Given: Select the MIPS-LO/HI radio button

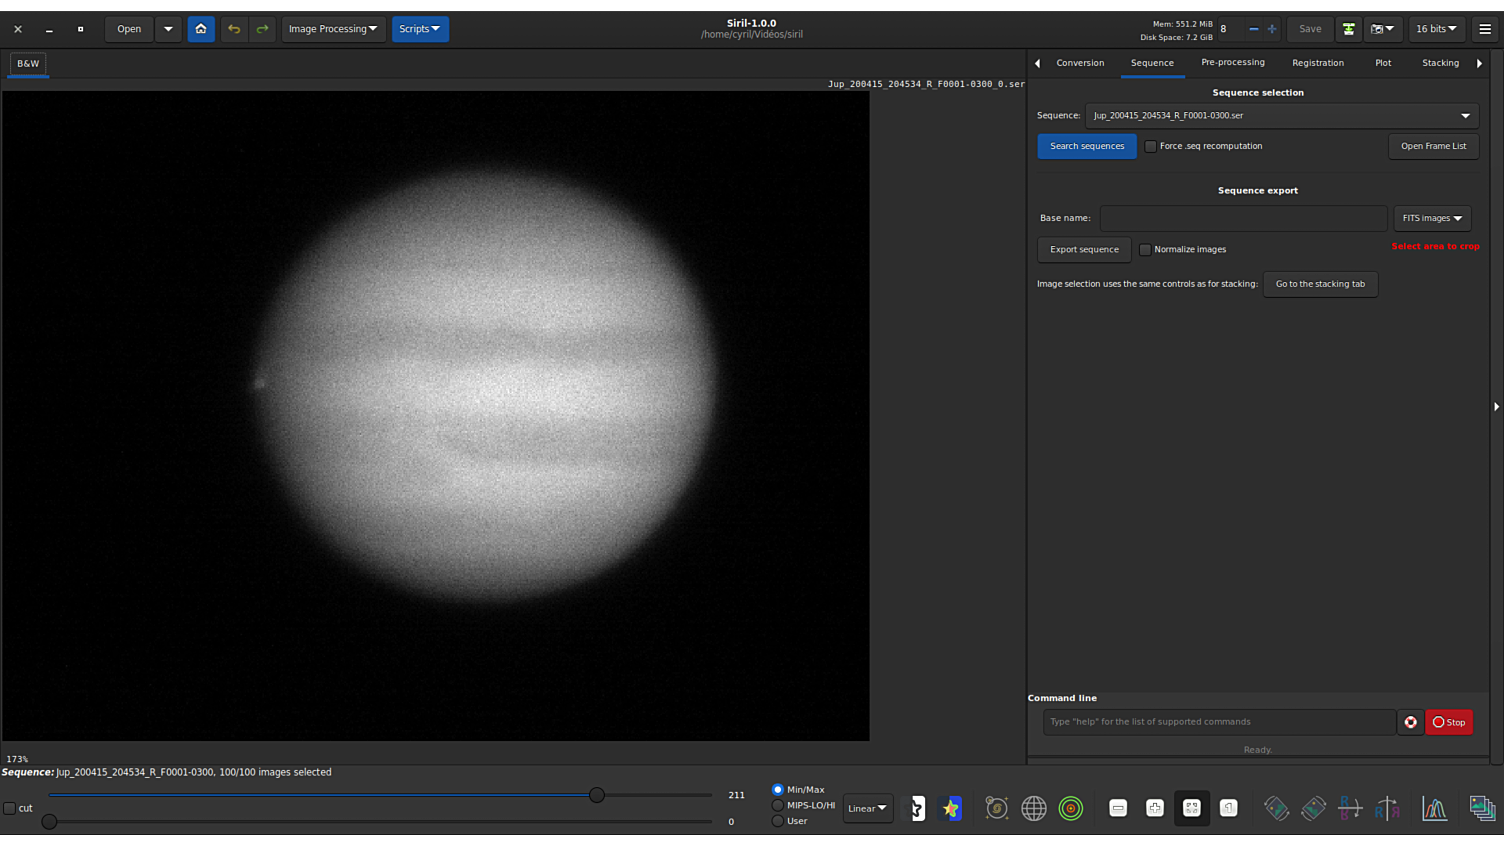Looking at the screenshot, I should 778,805.
